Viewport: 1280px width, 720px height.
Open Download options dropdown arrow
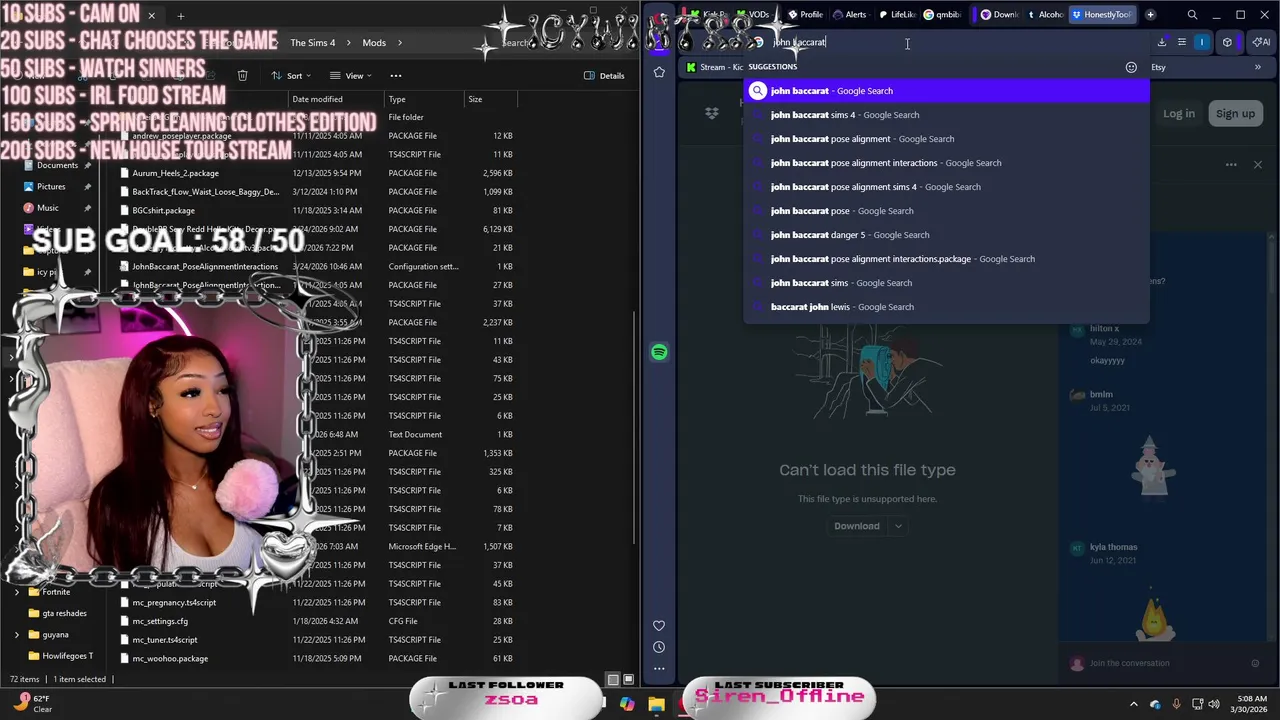coord(898,526)
